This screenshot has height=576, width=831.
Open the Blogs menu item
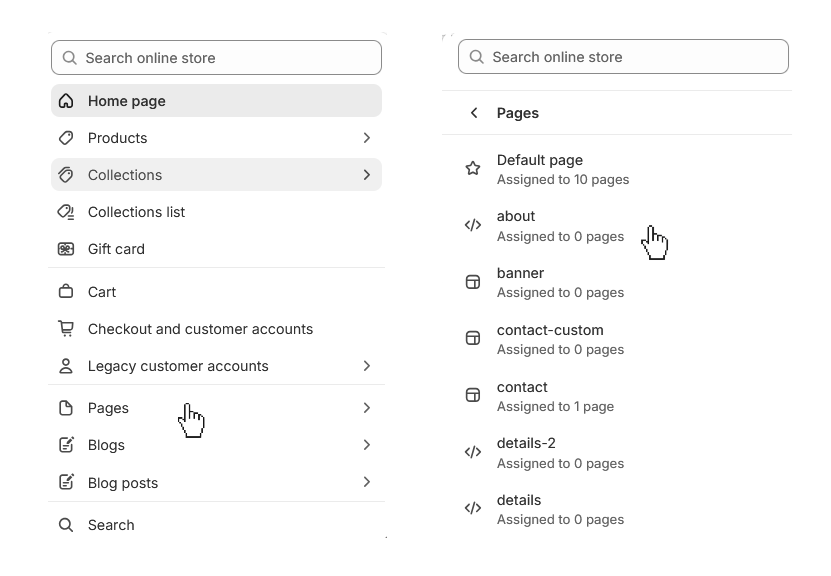pyautogui.click(x=216, y=445)
